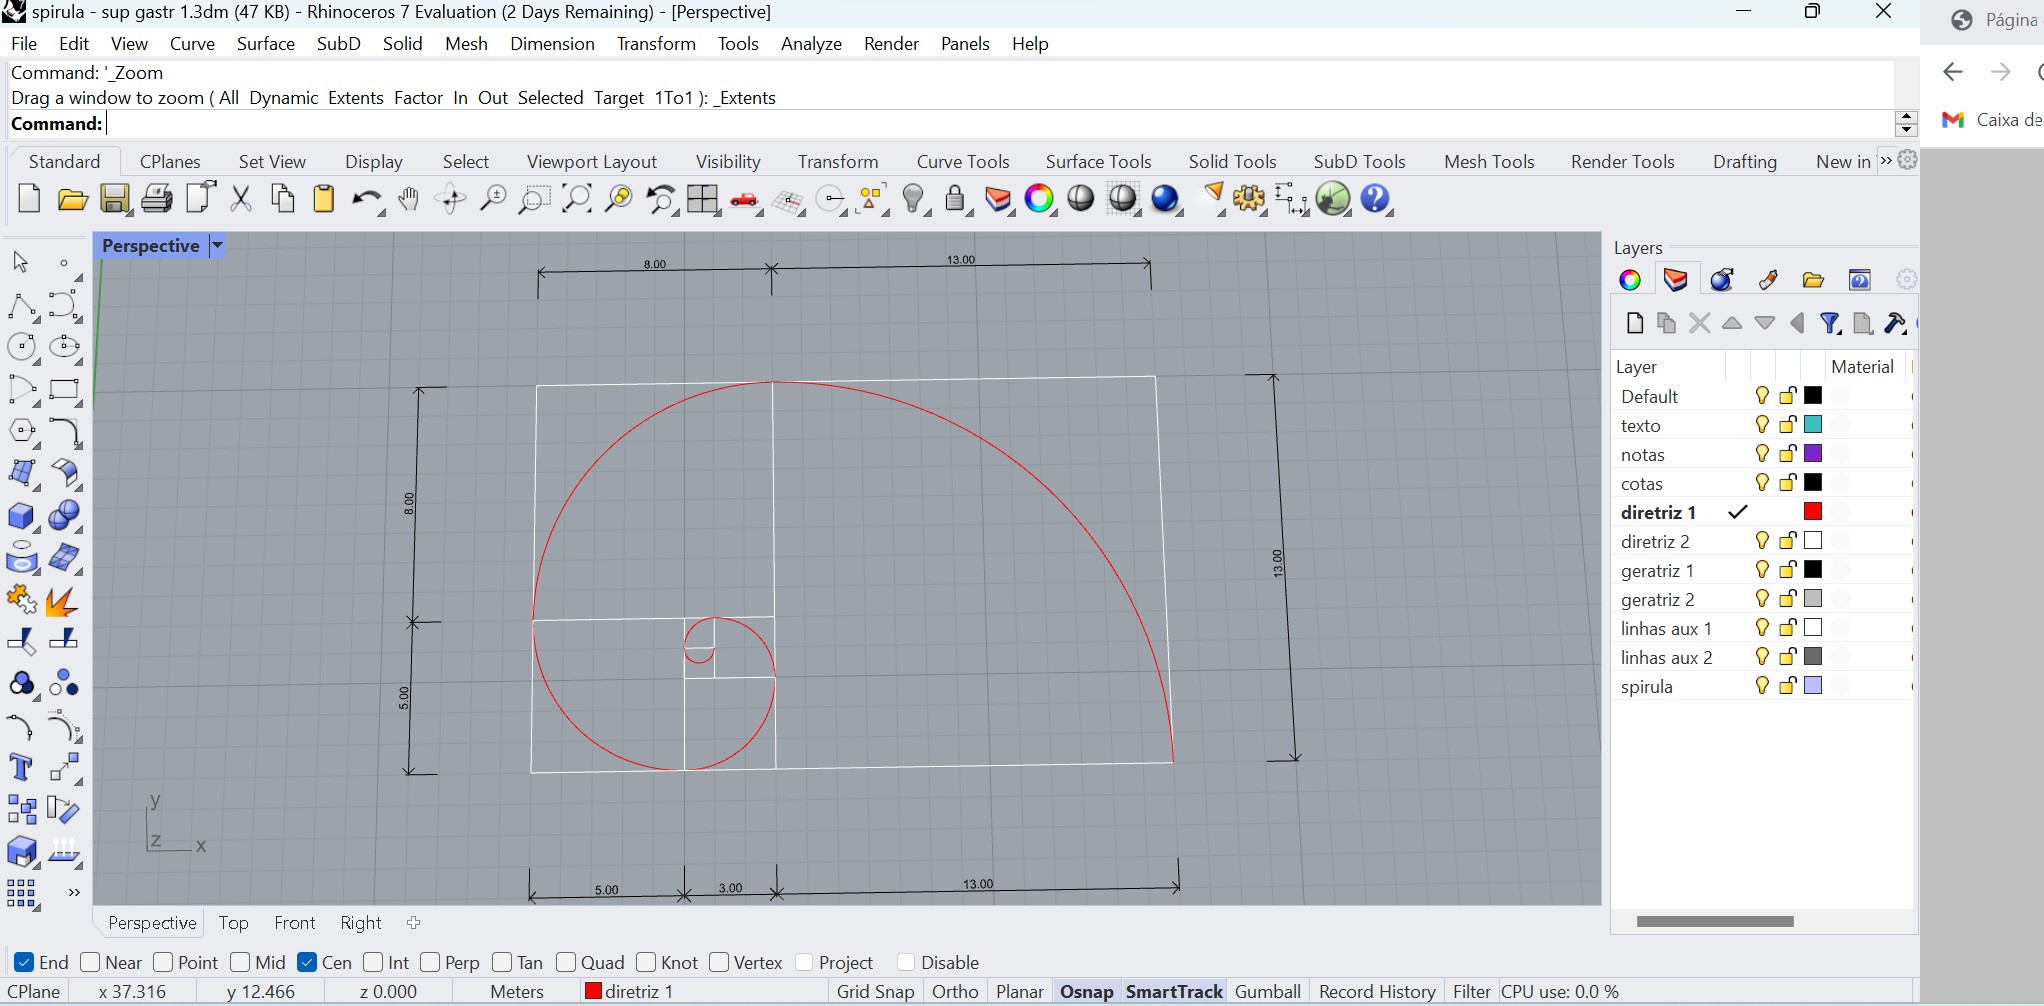Image resolution: width=2044 pixels, height=1006 pixels.
Task: Toggle the Grid Snap status bar button
Action: click(x=875, y=991)
